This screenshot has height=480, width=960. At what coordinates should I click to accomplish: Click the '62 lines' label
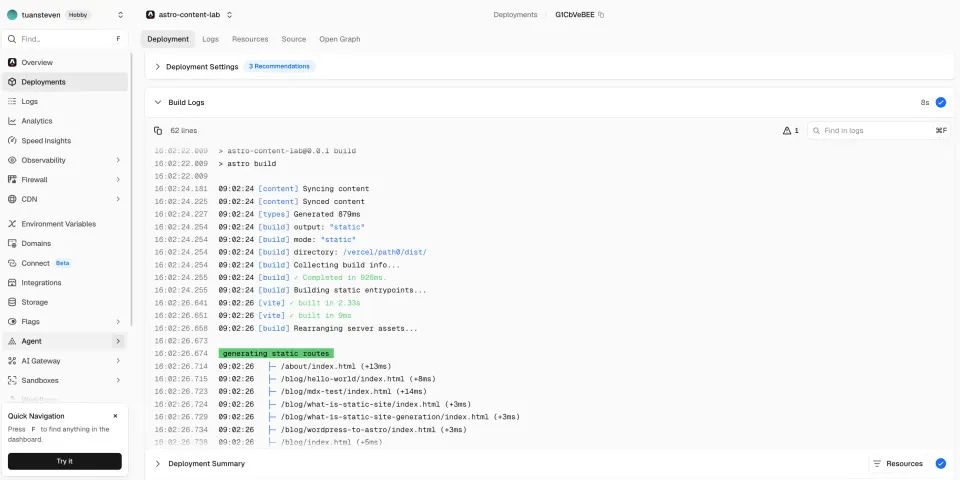[184, 130]
